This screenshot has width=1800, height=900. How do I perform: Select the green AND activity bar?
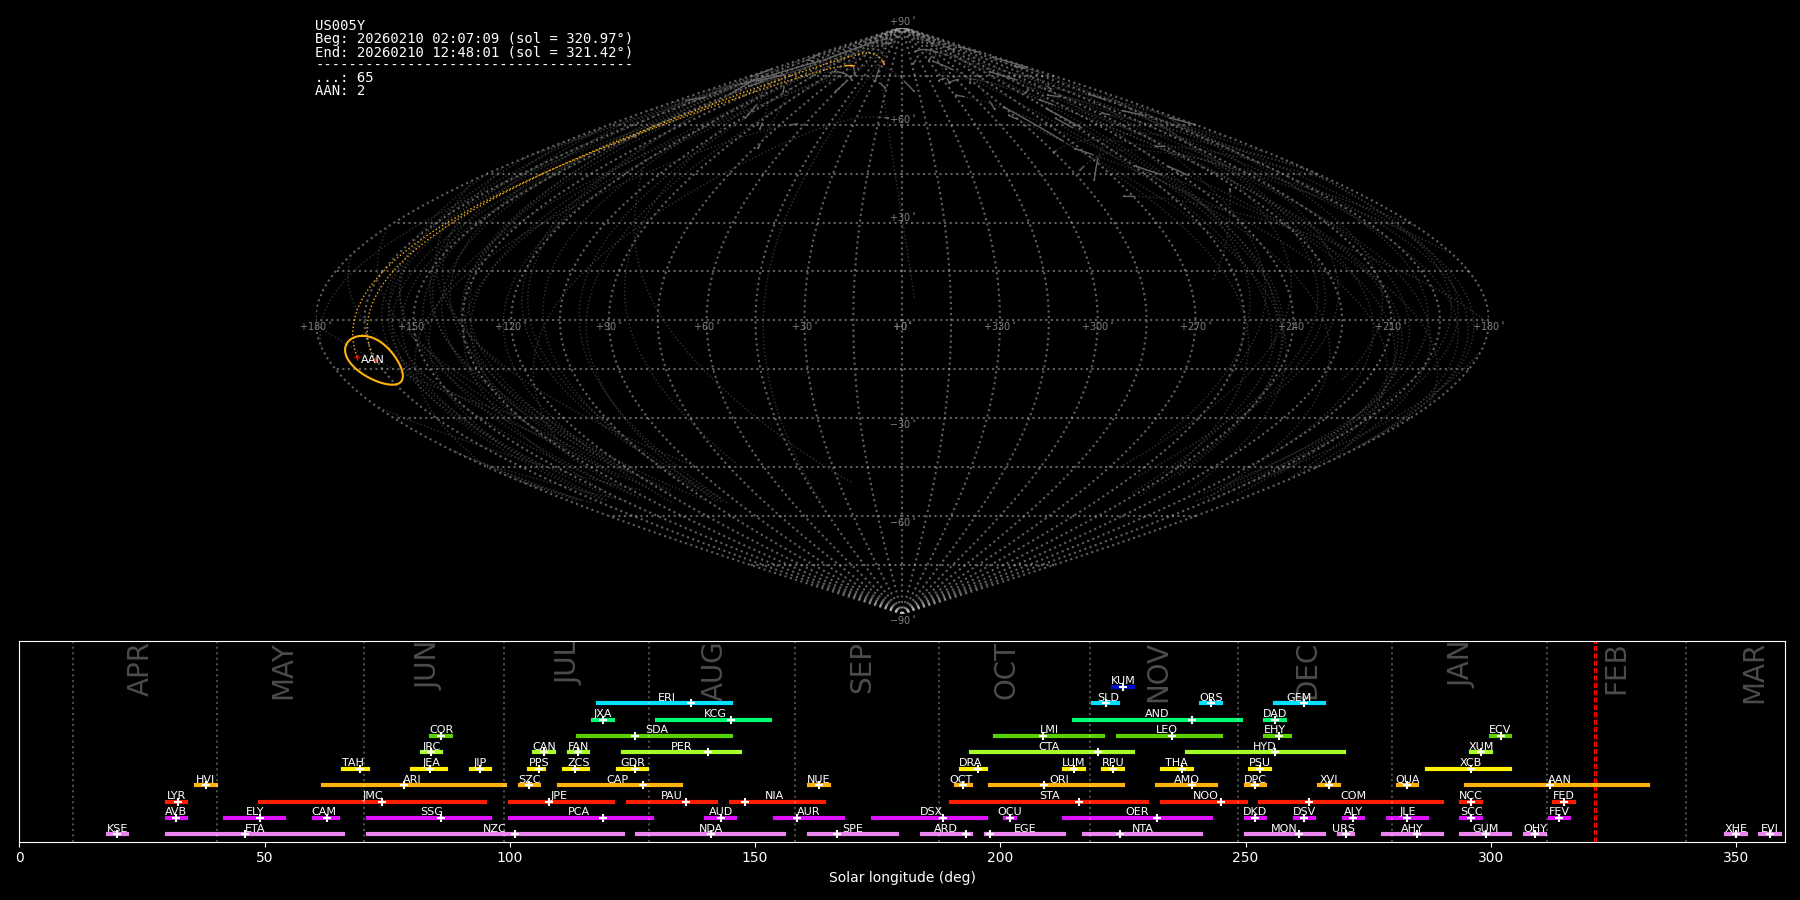[x=1157, y=719]
